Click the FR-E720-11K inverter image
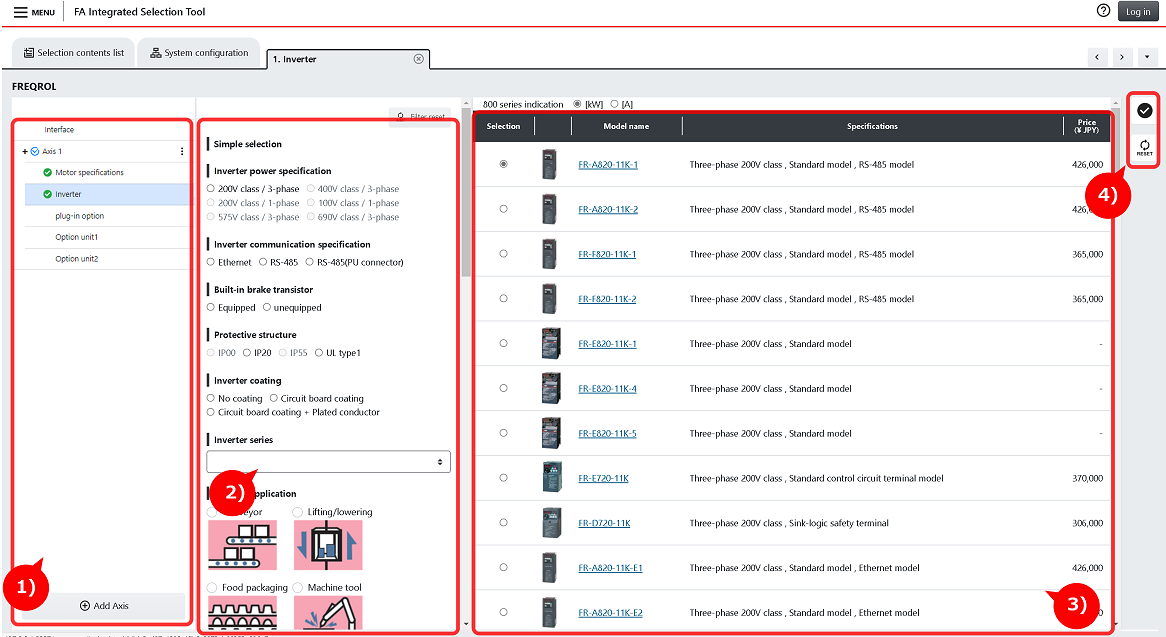The image size is (1166, 637). [553, 478]
